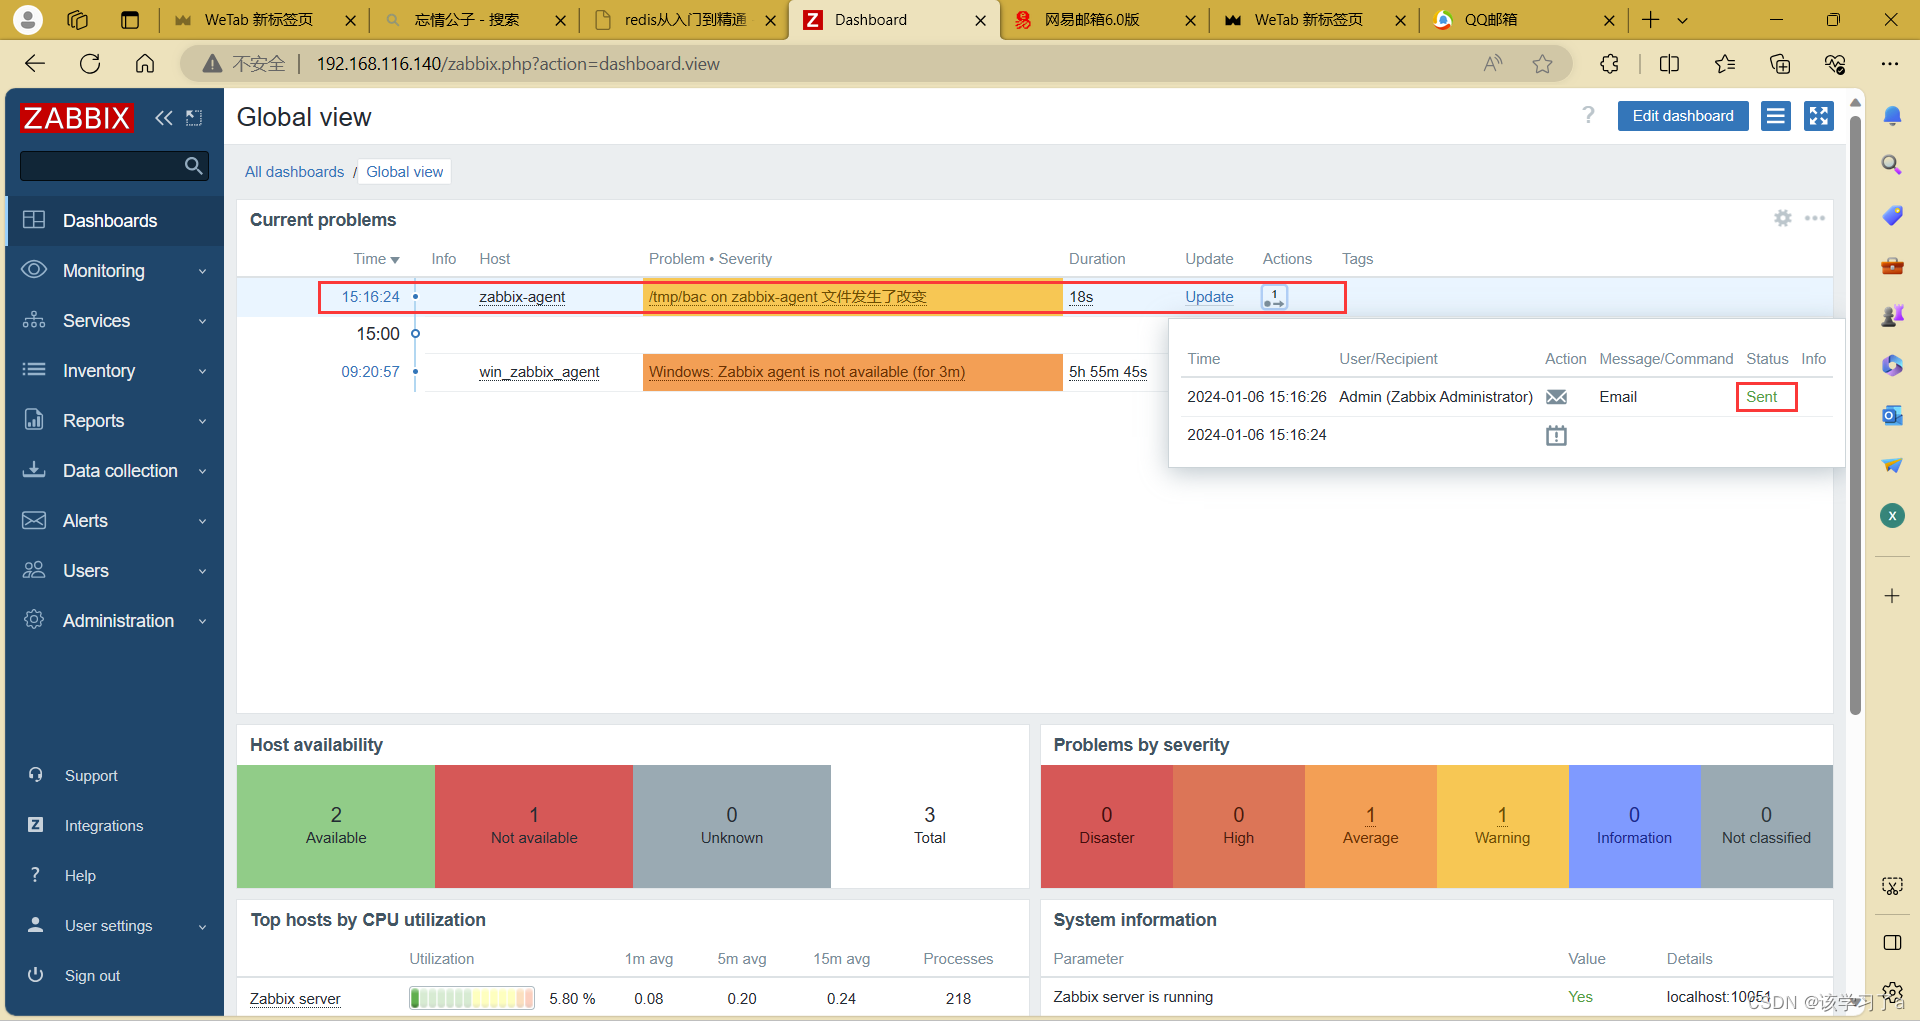Click Sign out
Viewport: 1920px width, 1021px height.
[x=92, y=976]
